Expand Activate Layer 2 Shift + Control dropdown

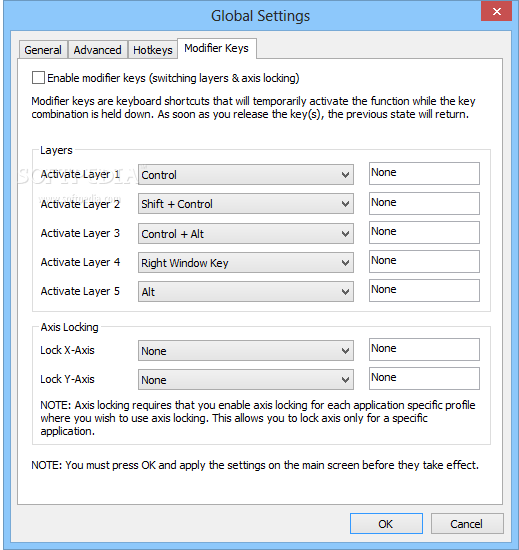point(245,204)
